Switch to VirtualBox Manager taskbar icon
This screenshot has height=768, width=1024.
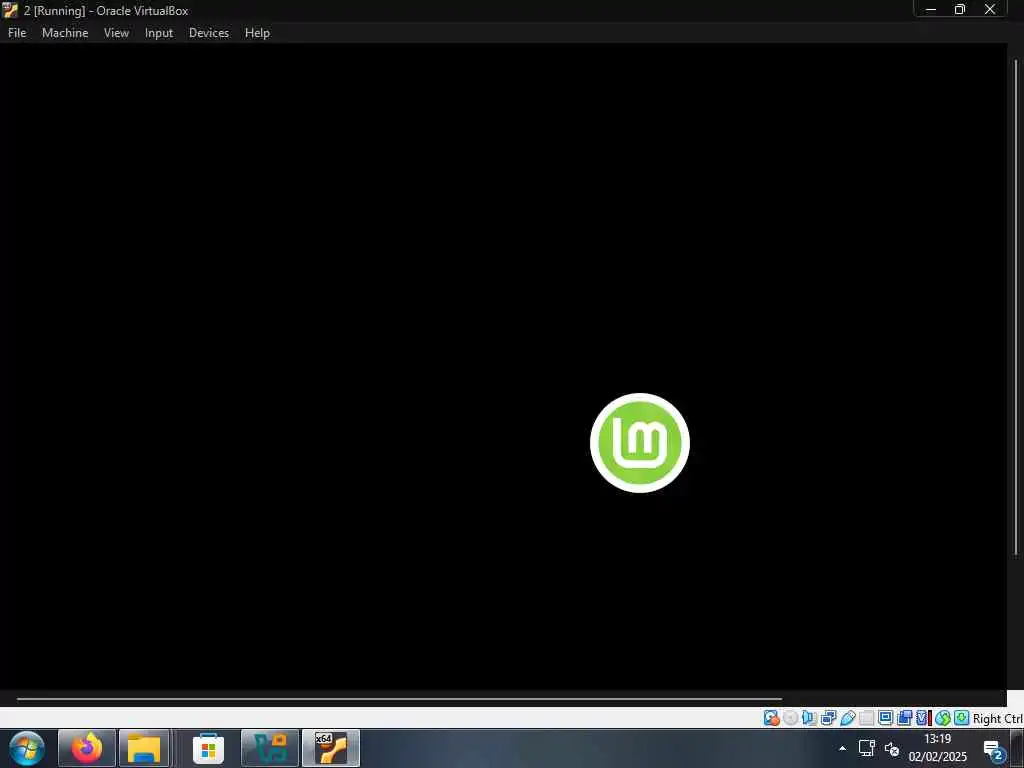270,748
